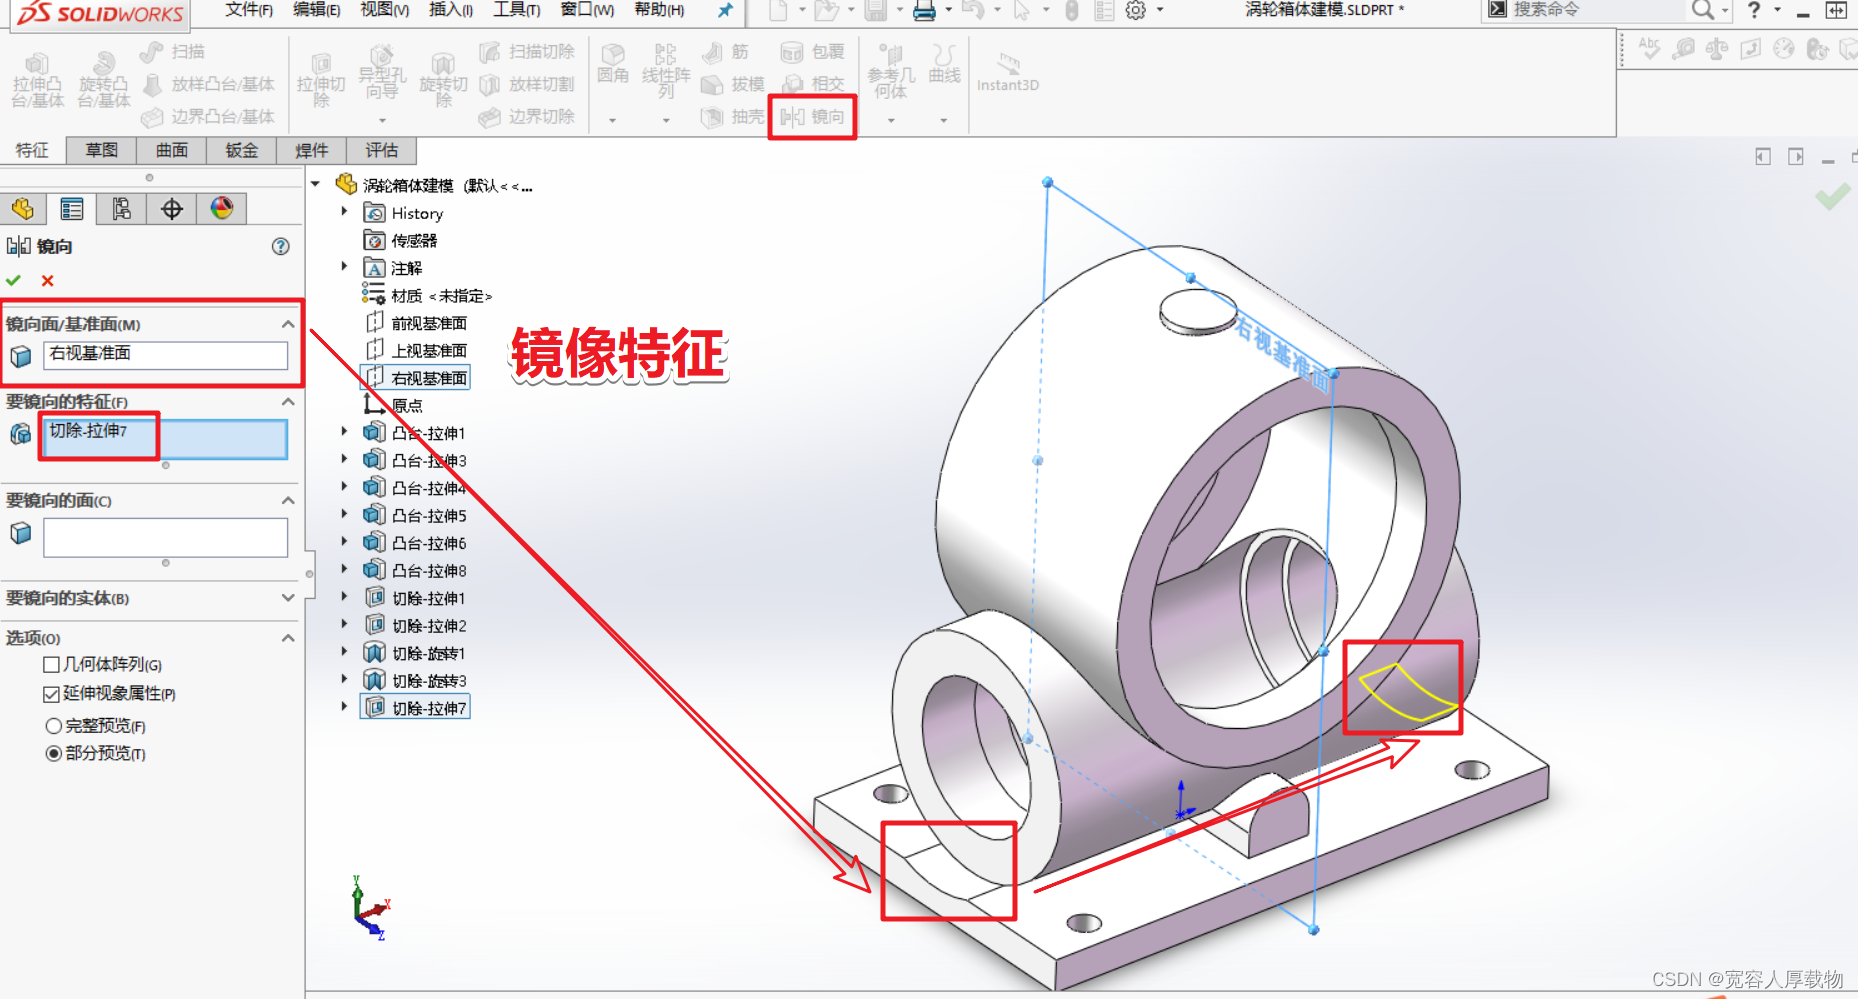Switch to the 草图 sketch tab
This screenshot has height=999, width=1858.
102,150
